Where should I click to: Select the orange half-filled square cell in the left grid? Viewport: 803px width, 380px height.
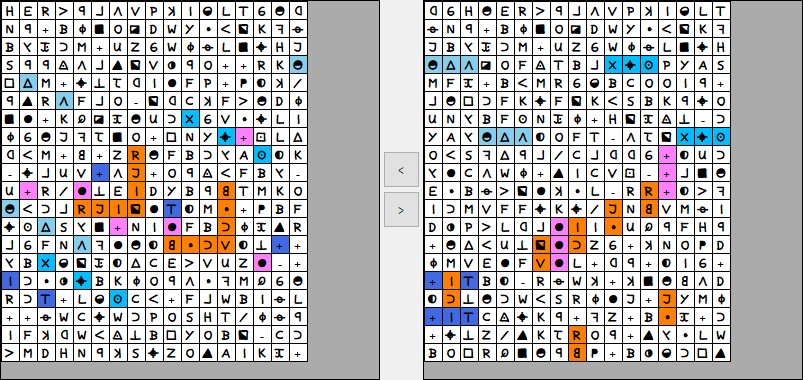(136, 209)
